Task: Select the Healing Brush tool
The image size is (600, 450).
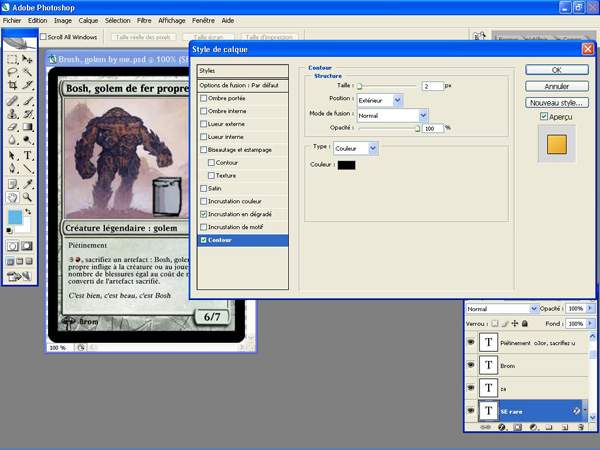Action: [x=12, y=101]
